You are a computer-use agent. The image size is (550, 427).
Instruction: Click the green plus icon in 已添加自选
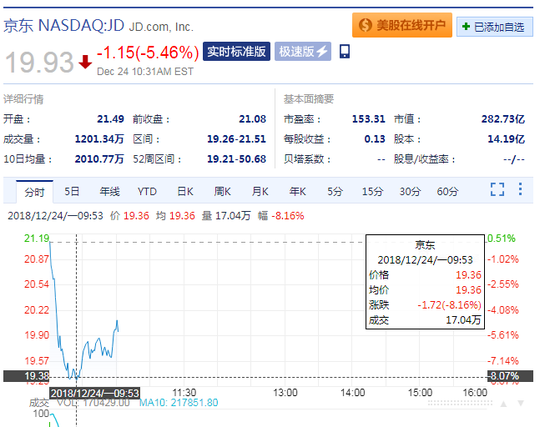click(x=466, y=26)
